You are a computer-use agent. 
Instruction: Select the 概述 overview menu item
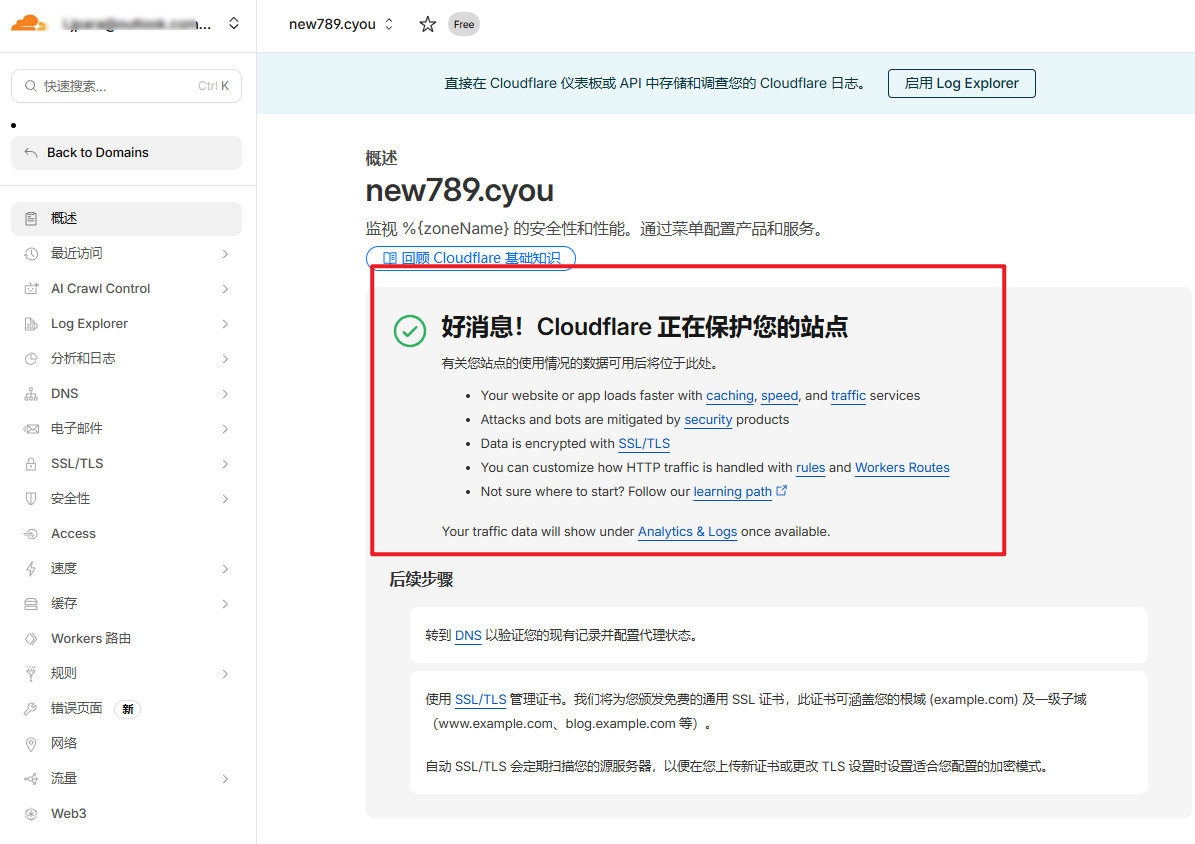point(127,219)
